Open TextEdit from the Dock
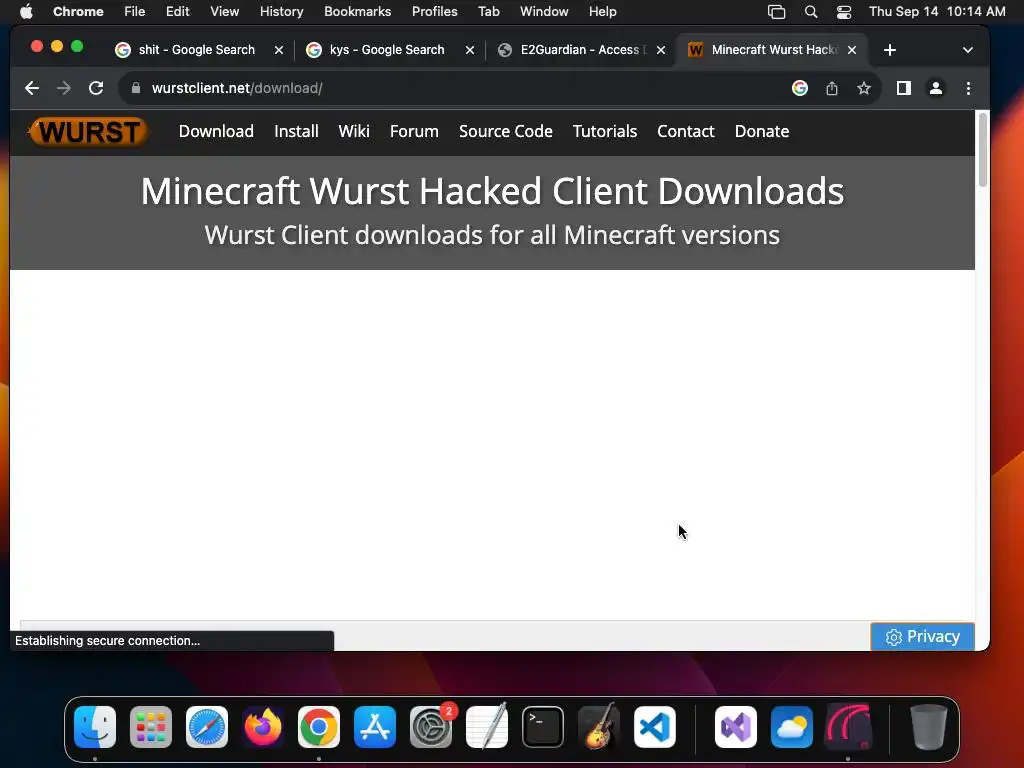 point(487,727)
